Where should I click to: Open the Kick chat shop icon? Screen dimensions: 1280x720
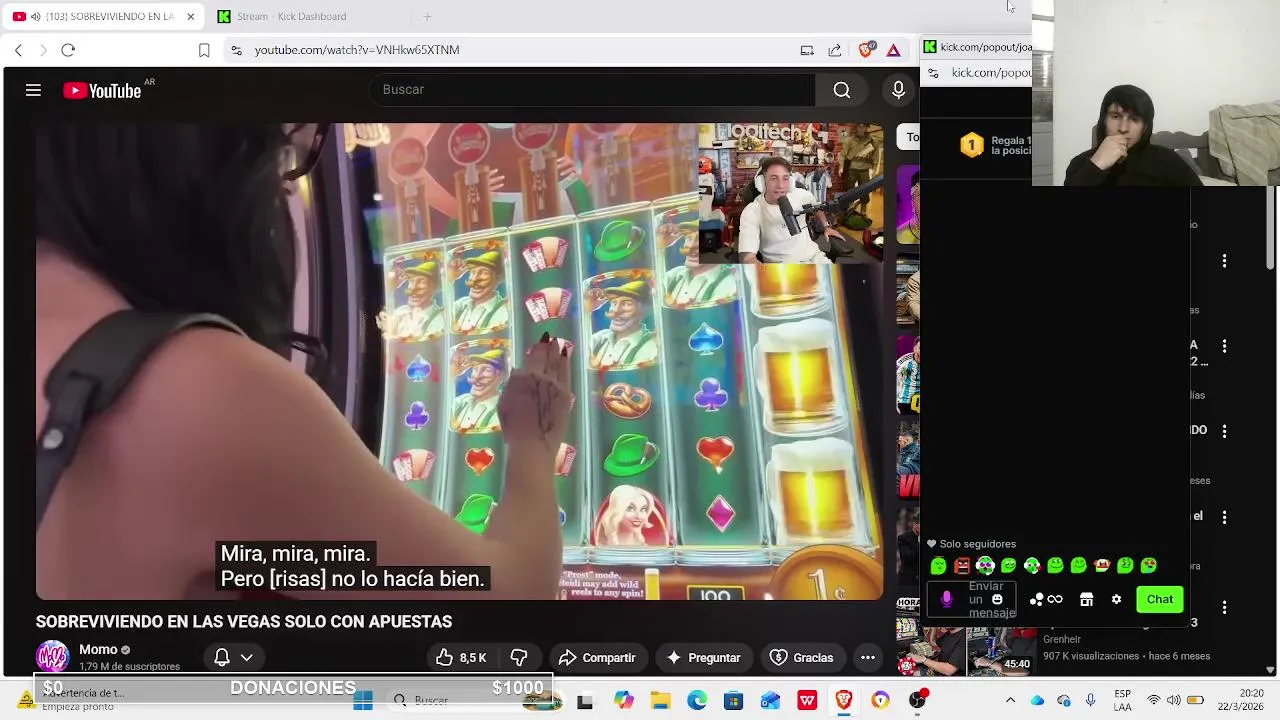[1086, 599]
